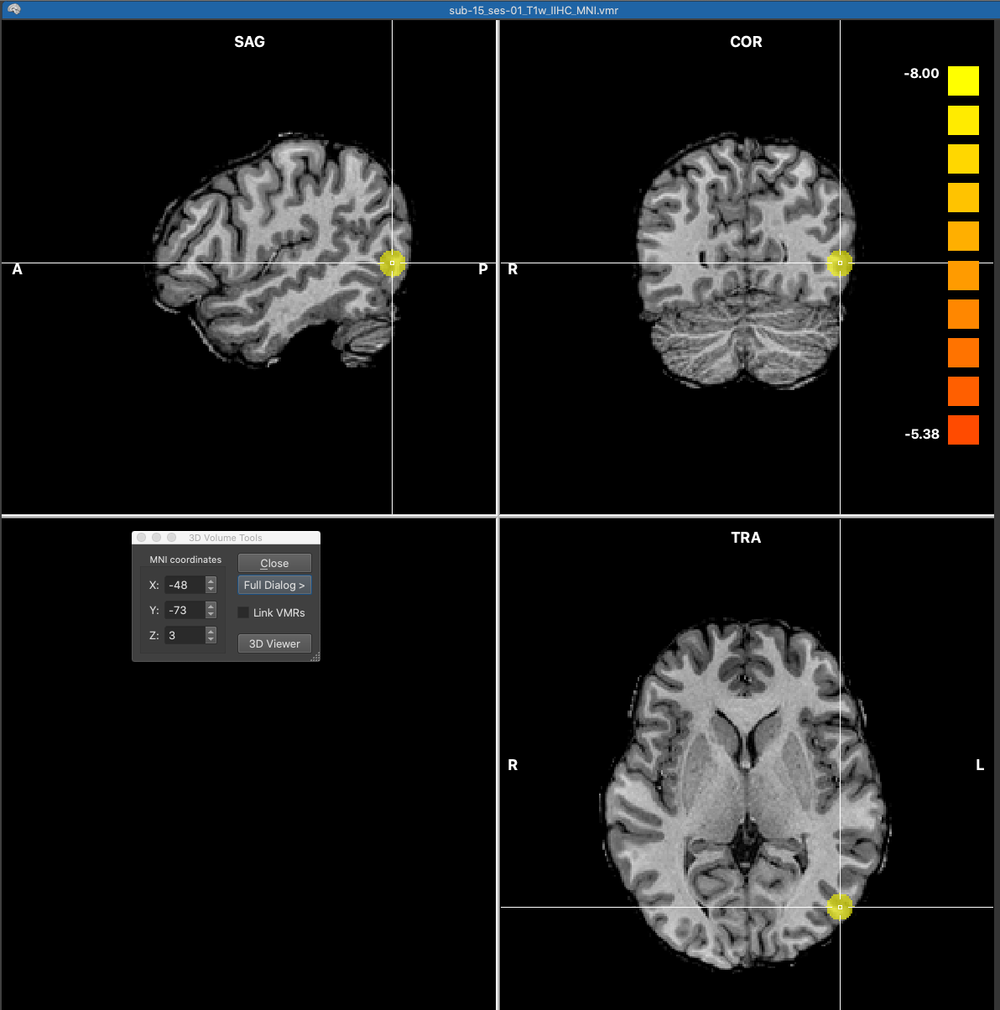The height and width of the screenshot is (1010, 1000).
Task: Click the Z coordinate input field
Action: [185, 635]
